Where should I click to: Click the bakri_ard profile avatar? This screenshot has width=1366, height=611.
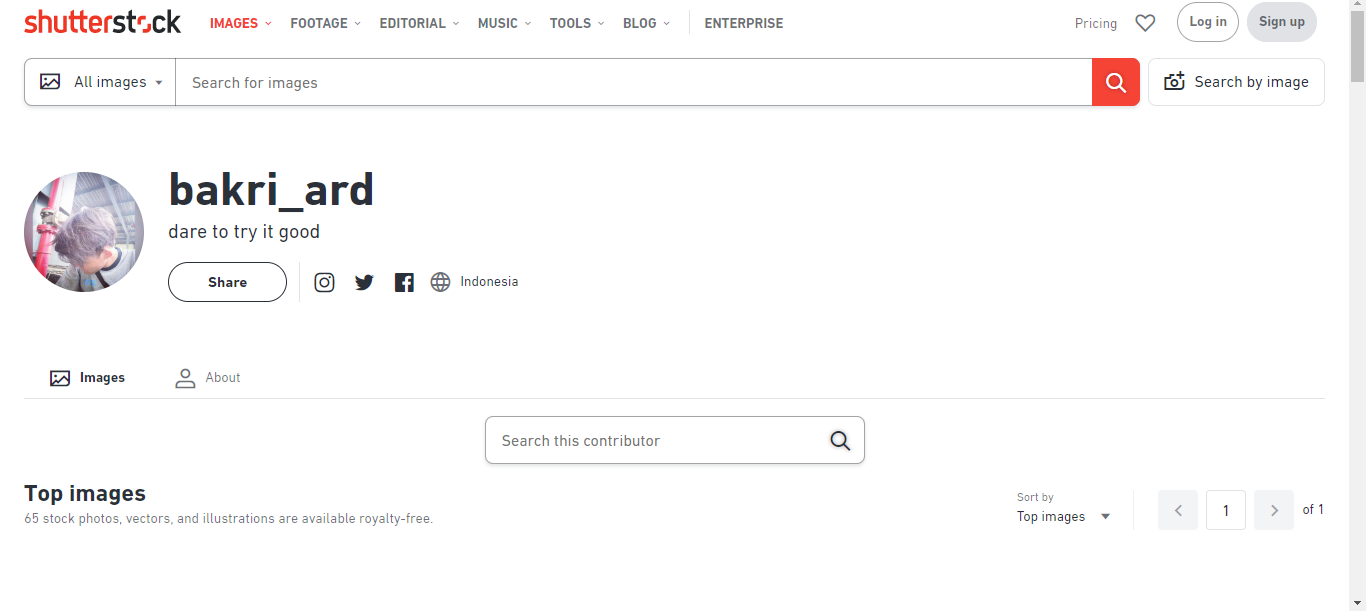click(84, 232)
